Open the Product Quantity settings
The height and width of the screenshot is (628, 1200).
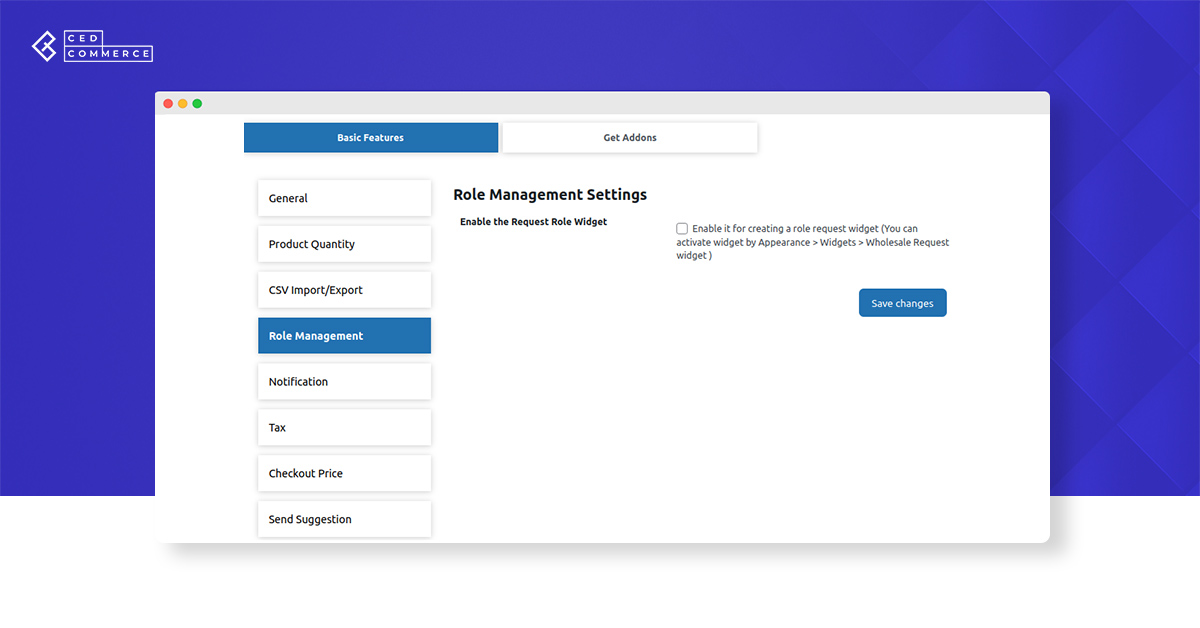[x=344, y=244]
